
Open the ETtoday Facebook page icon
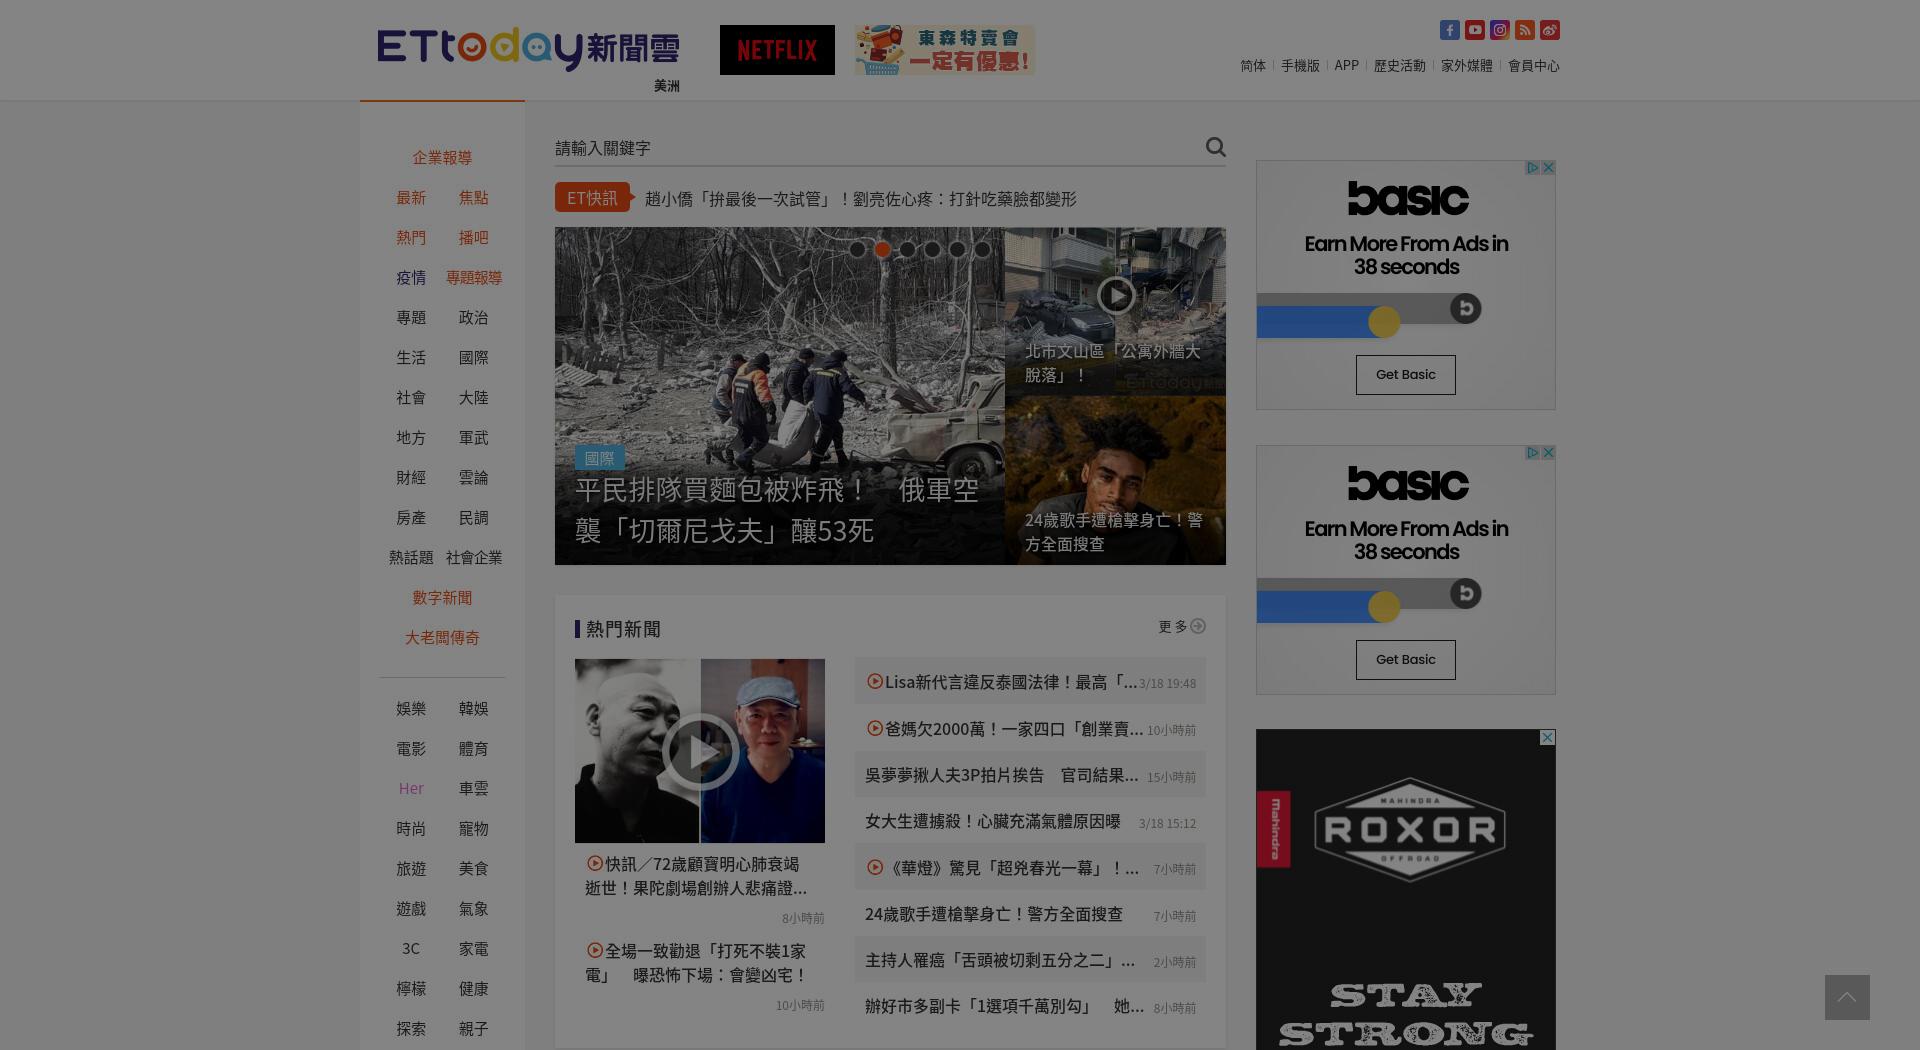[x=1449, y=30]
